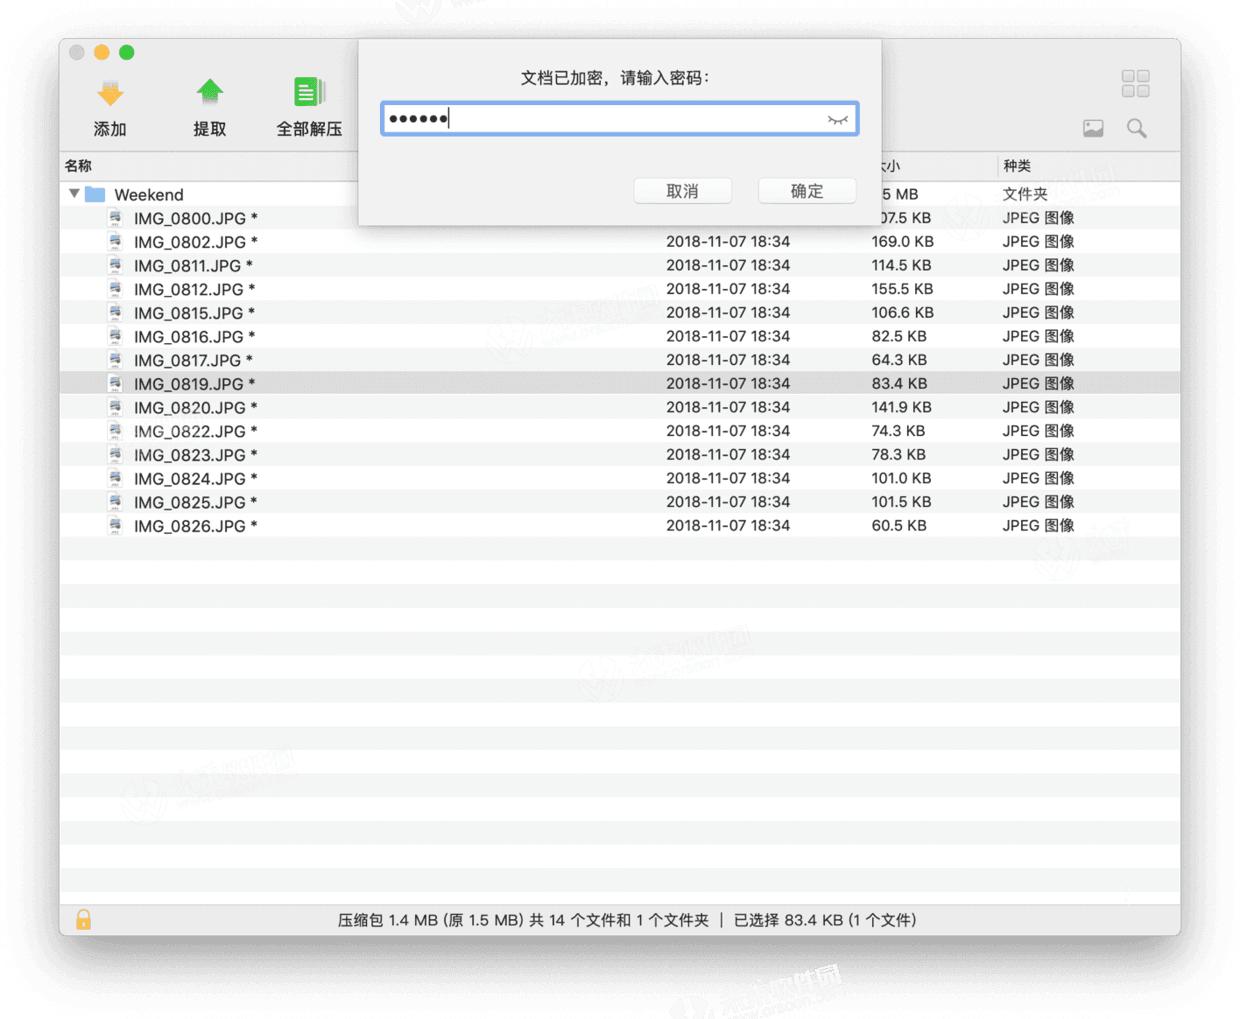Toggle password visibility eye icon
1240x1019 pixels.
837,120
